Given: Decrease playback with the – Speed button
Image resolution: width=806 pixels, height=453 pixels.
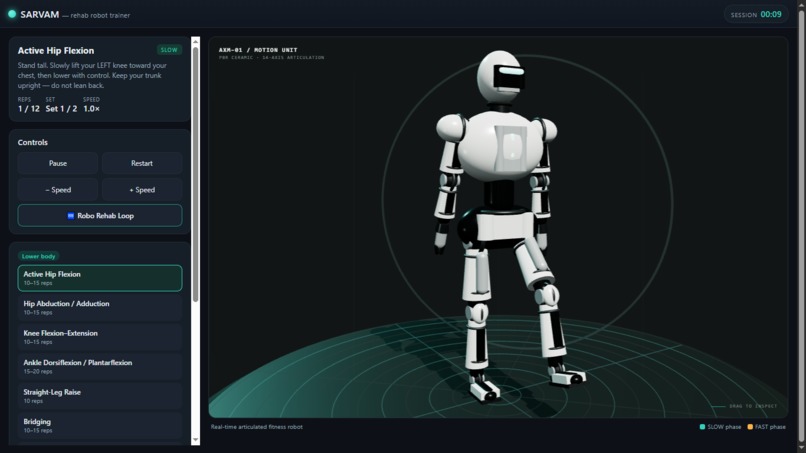Looking at the screenshot, I should tap(58, 190).
